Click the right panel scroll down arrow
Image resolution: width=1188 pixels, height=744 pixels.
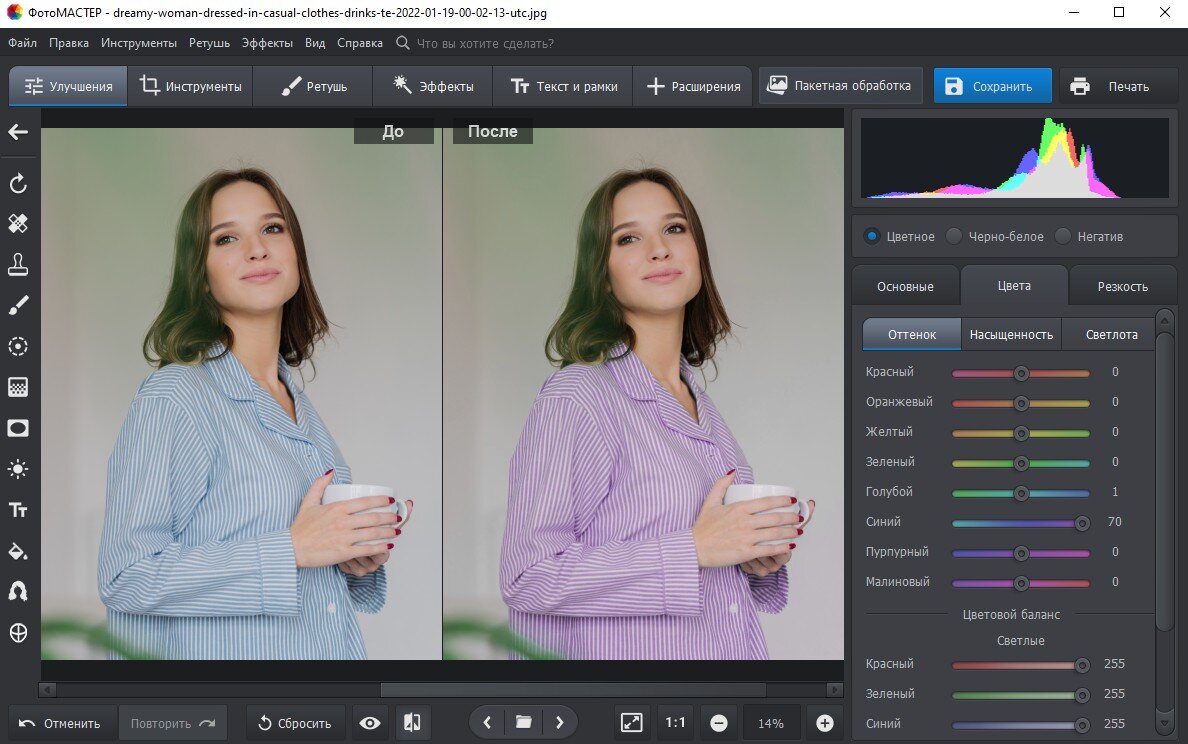tap(1165, 724)
